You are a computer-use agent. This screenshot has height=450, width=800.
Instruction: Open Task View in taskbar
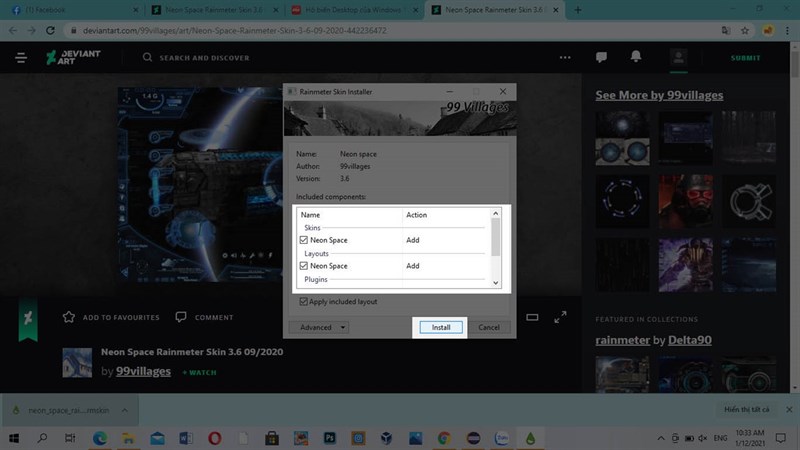pos(70,438)
